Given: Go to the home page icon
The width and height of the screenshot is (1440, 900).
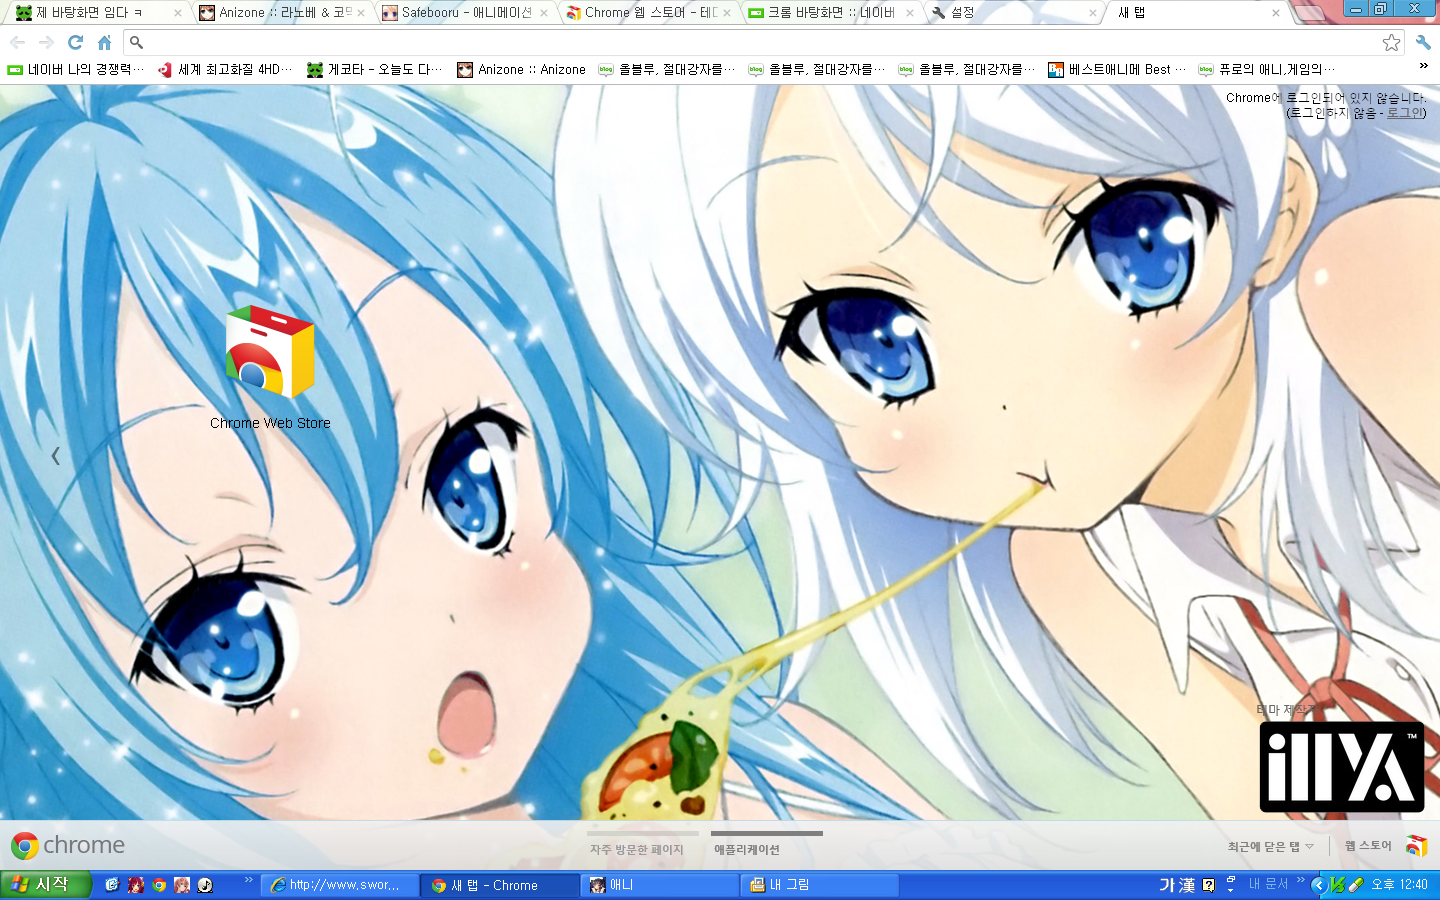Looking at the screenshot, I should (104, 42).
